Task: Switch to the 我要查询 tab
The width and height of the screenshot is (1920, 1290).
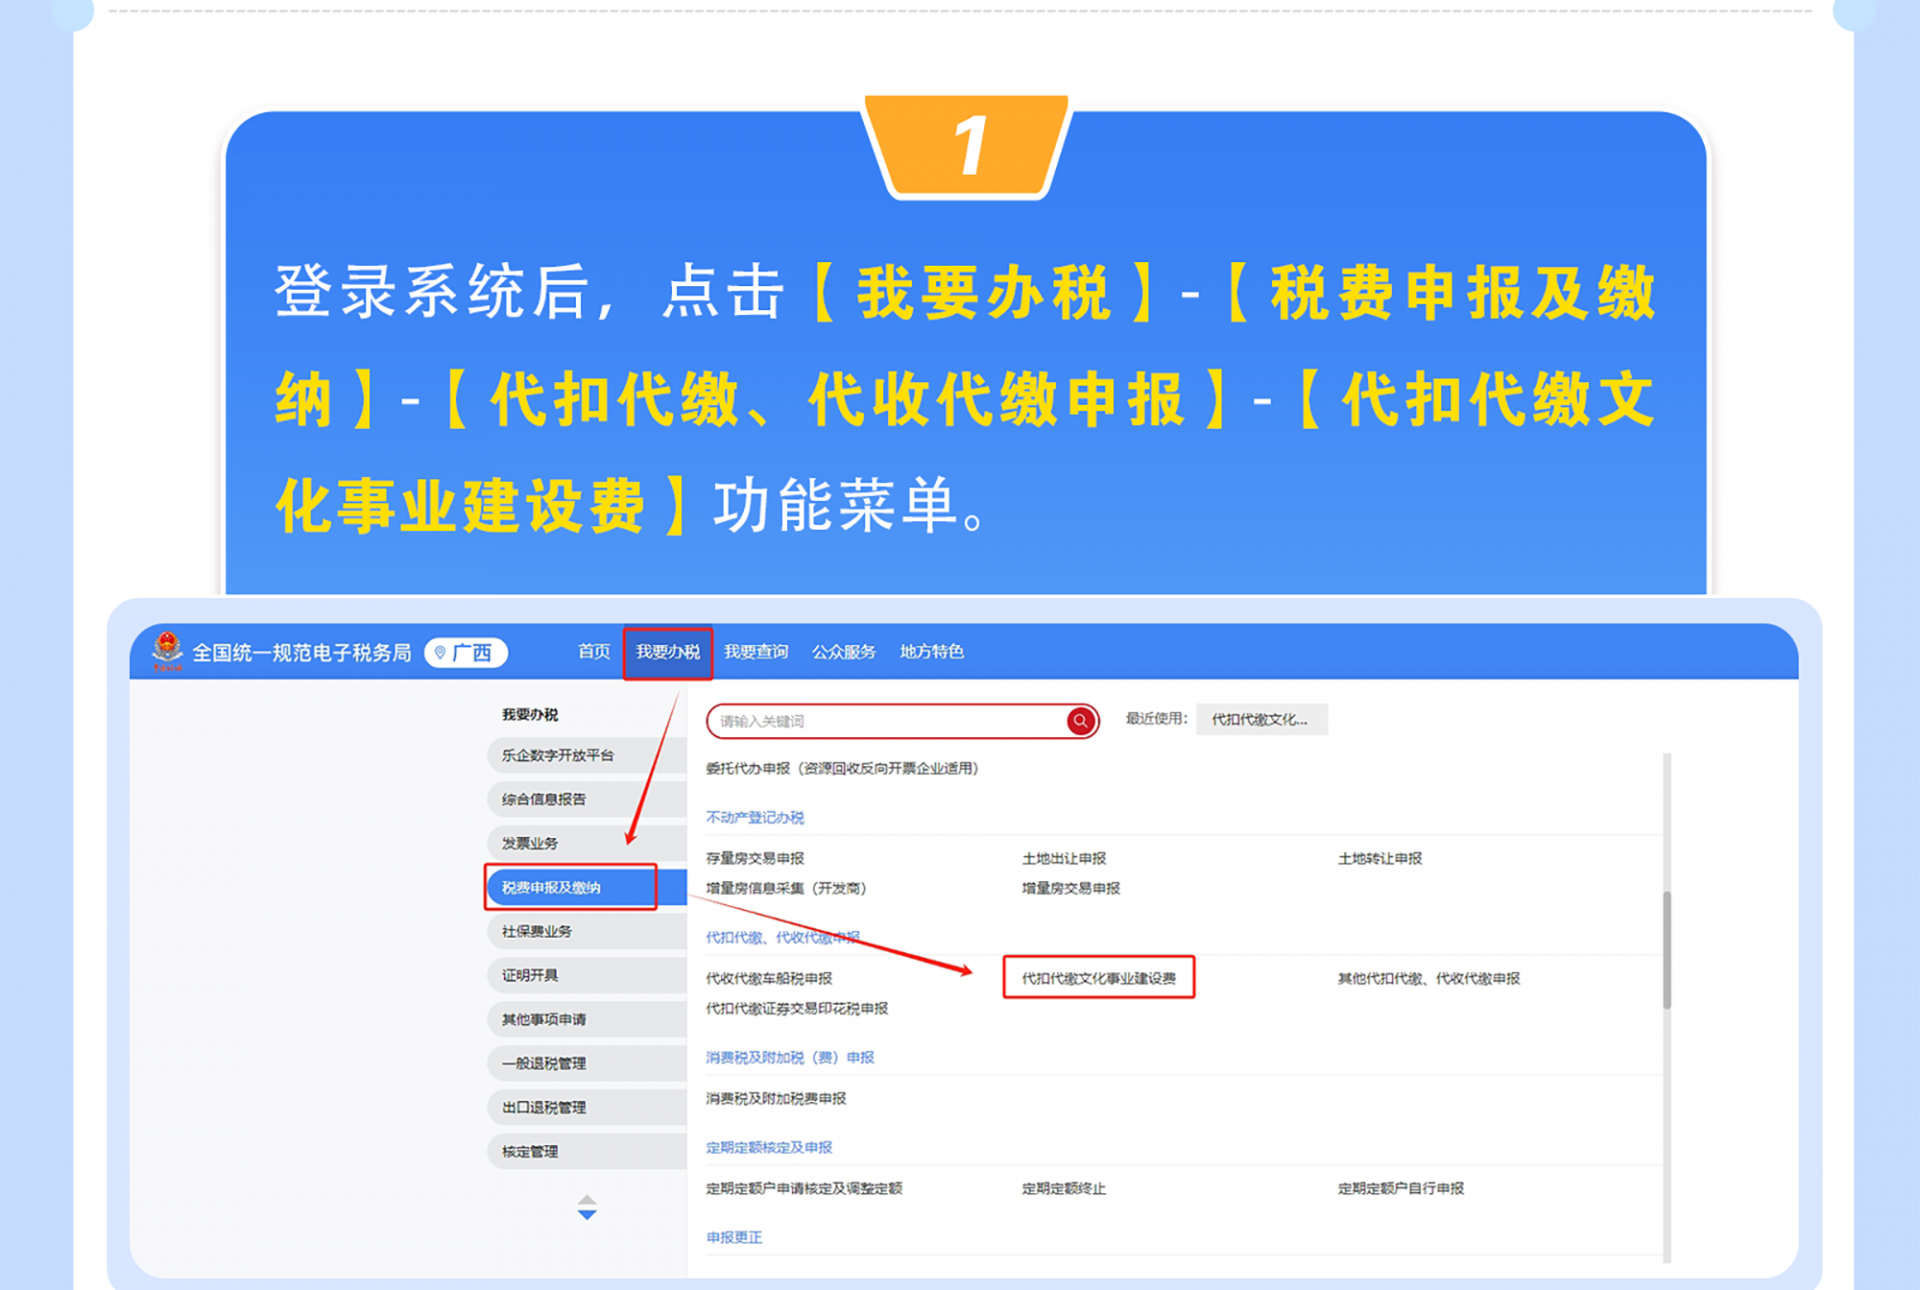Action: click(x=755, y=652)
